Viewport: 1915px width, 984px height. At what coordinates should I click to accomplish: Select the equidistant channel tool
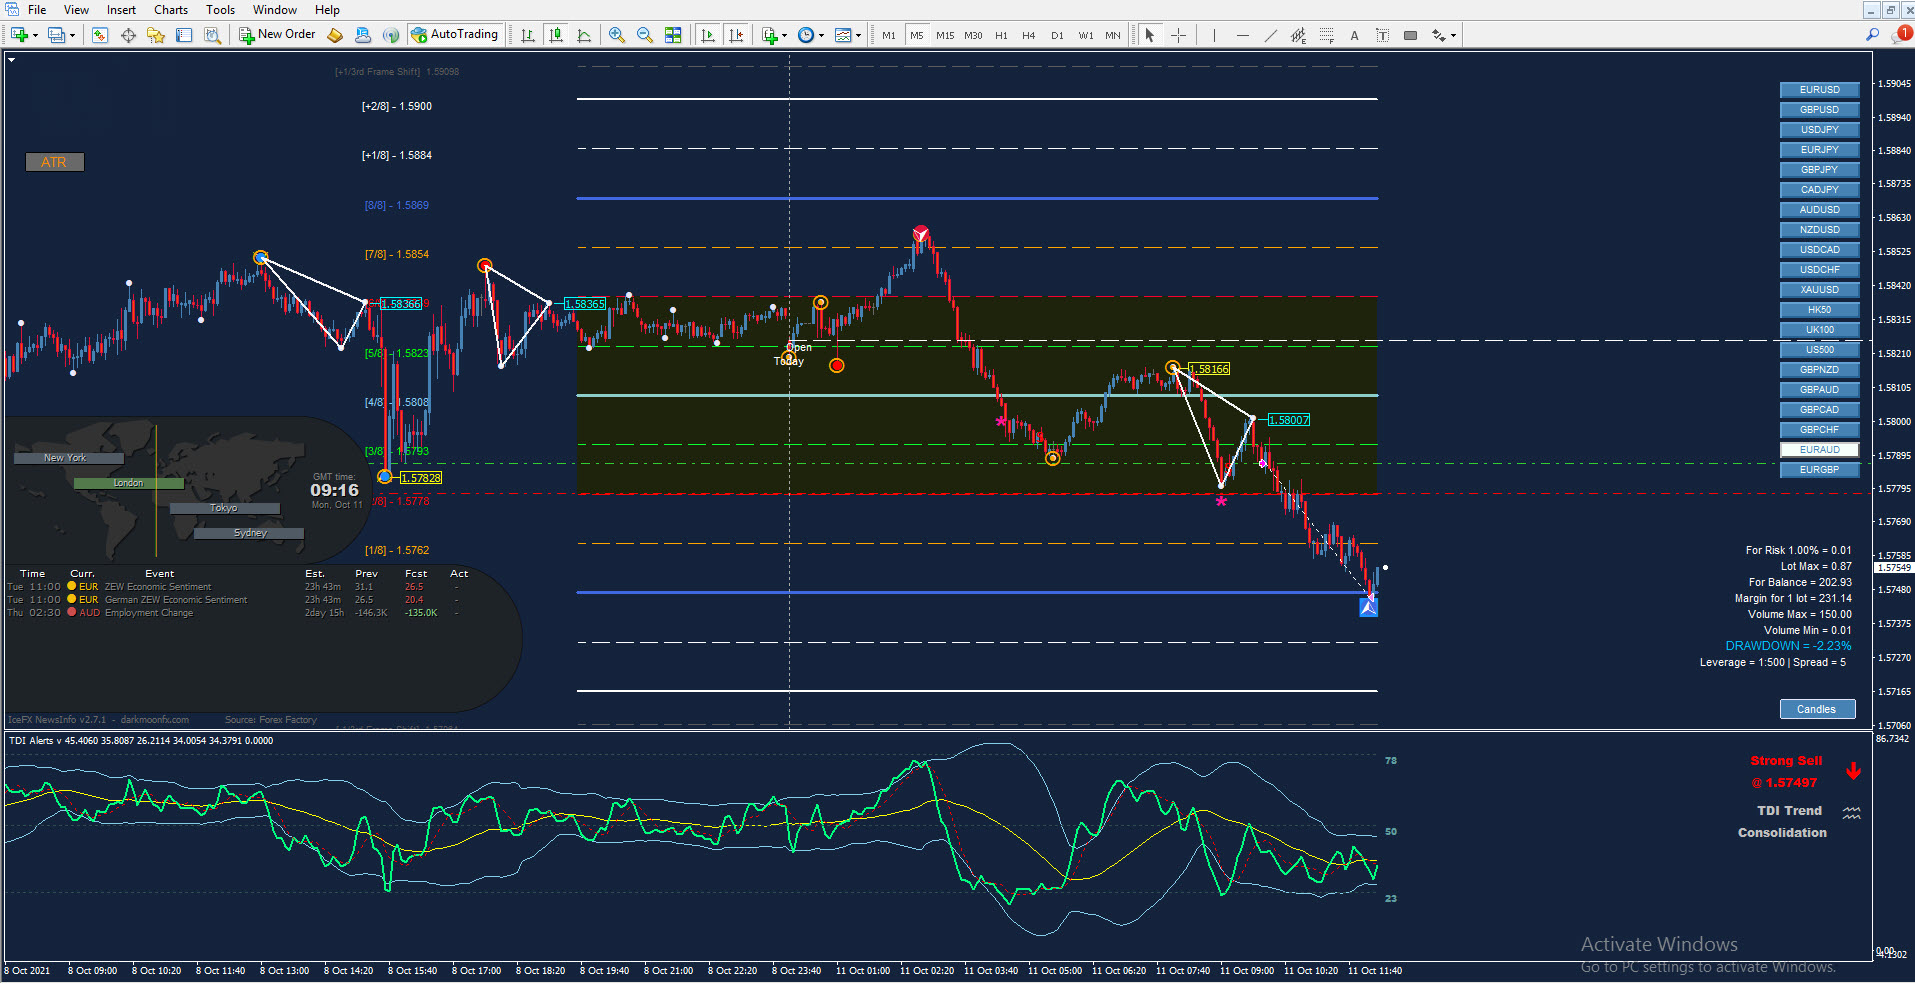pyautogui.click(x=1298, y=35)
